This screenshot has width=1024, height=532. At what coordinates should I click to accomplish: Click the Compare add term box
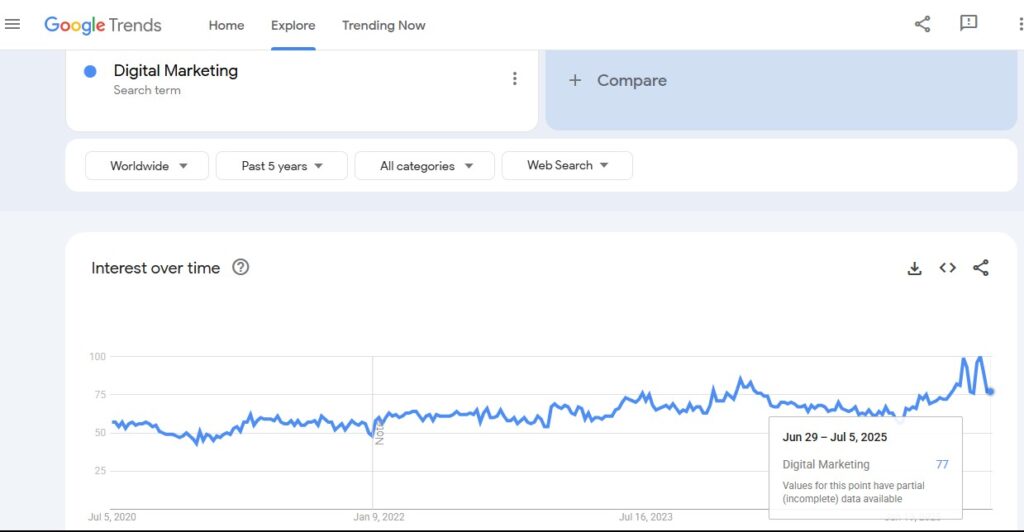pyautogui.click(x=781, y=90)
